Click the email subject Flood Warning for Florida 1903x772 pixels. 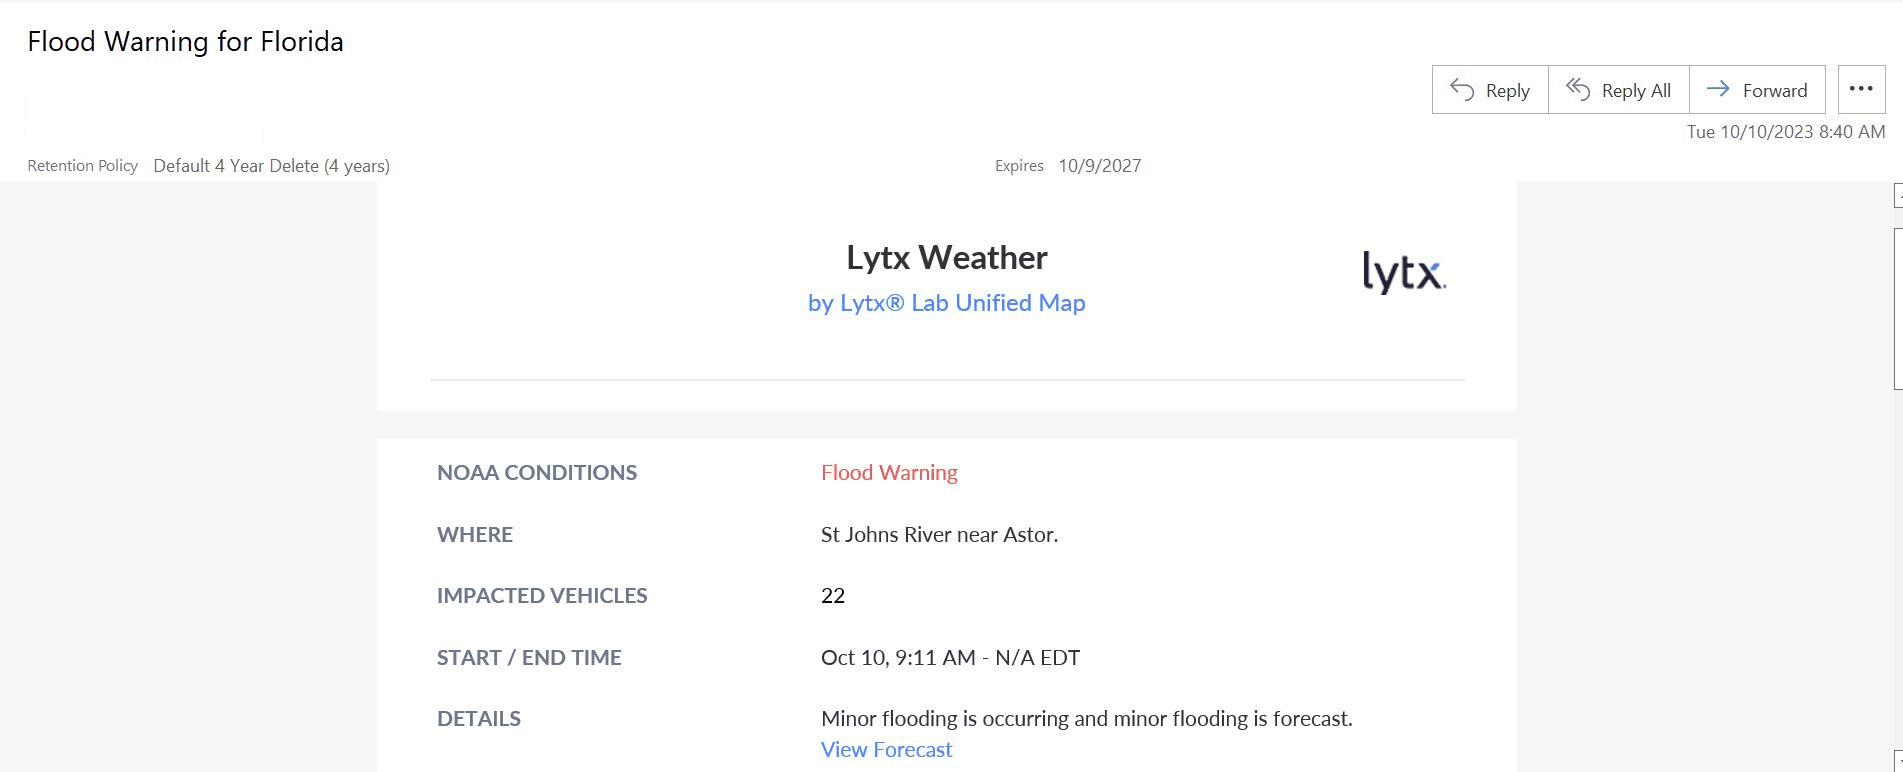pyautogui.click(x=185, y=42)
